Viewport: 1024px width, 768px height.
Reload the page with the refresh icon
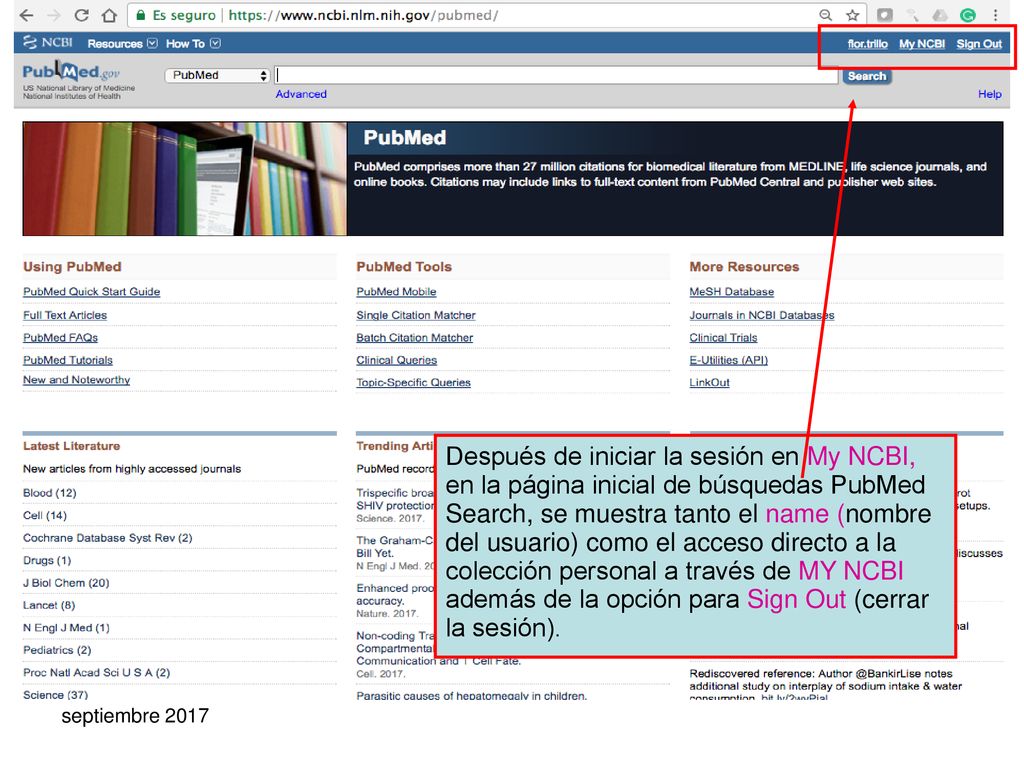pyautogui.click(x=82, y=15)
